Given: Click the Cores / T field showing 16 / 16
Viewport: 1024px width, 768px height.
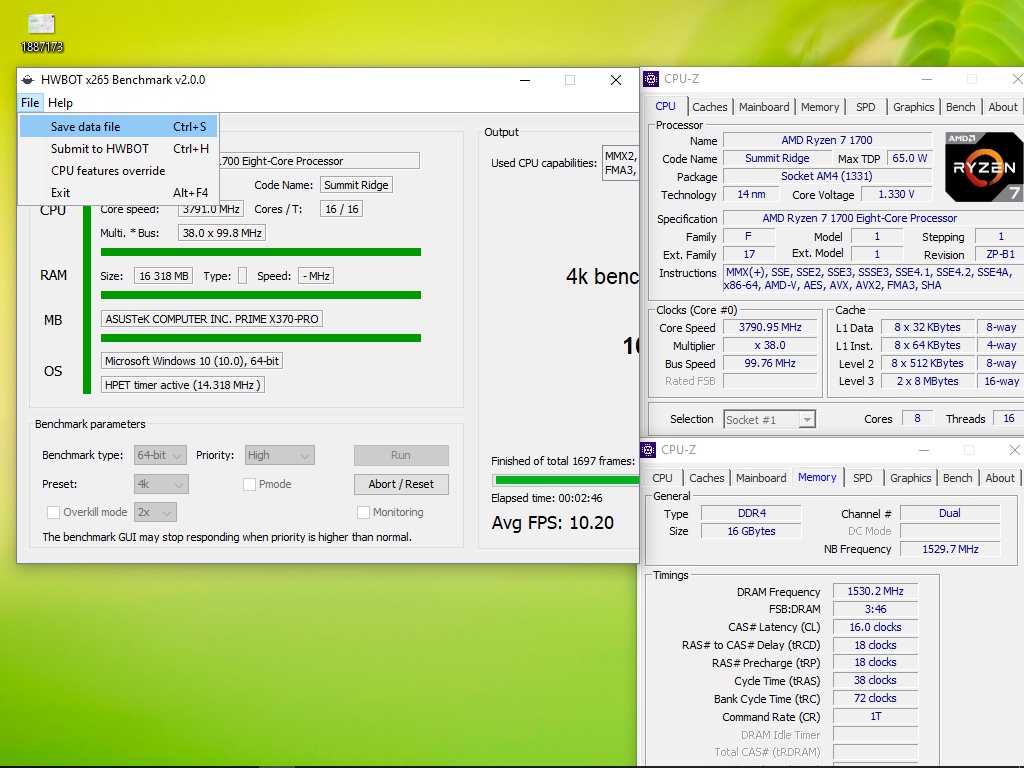Looking at the screenshot, I should coord(342,209).
